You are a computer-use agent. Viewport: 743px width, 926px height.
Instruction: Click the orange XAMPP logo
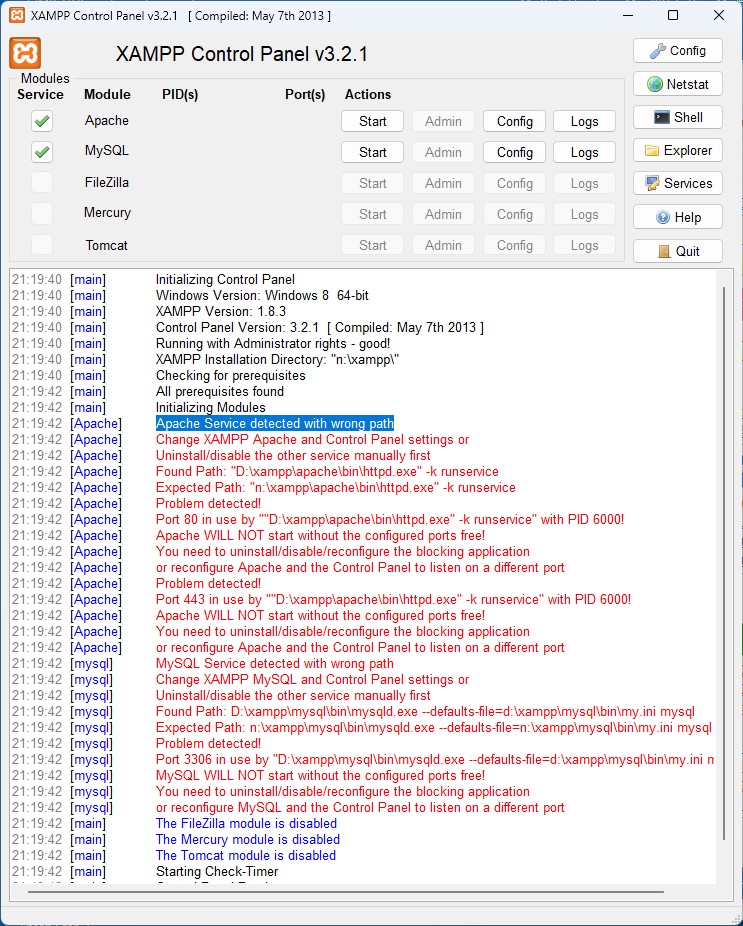click(25, 53)
